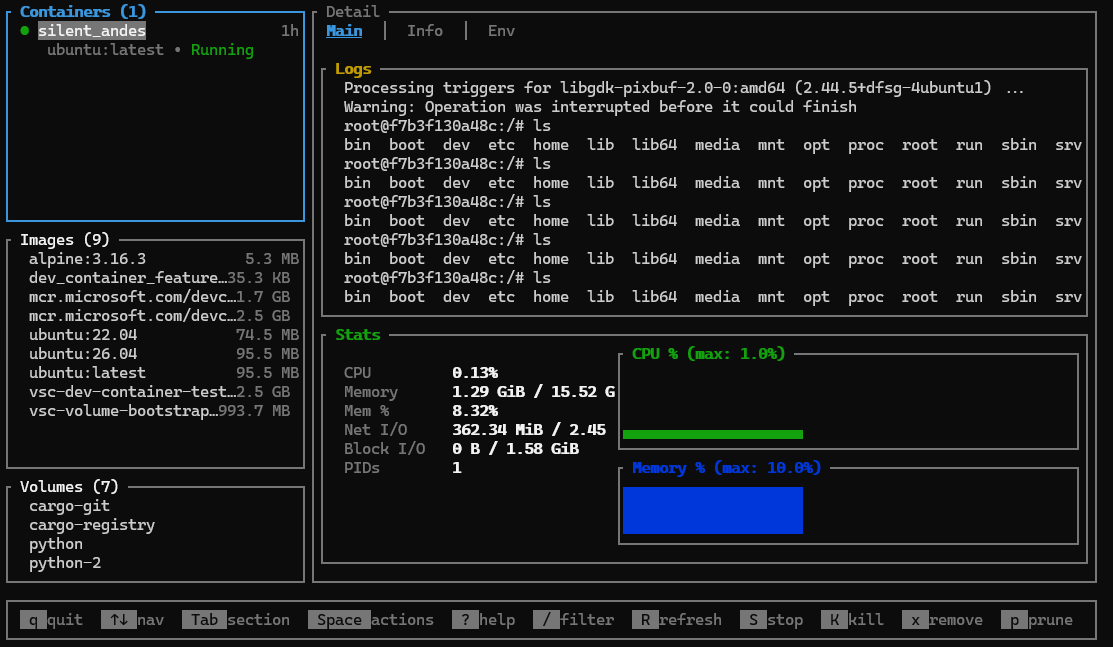The image size is (1113, 647).
Task: Click the libgdk-pixbuf log line
Action: tap(684, 88)
